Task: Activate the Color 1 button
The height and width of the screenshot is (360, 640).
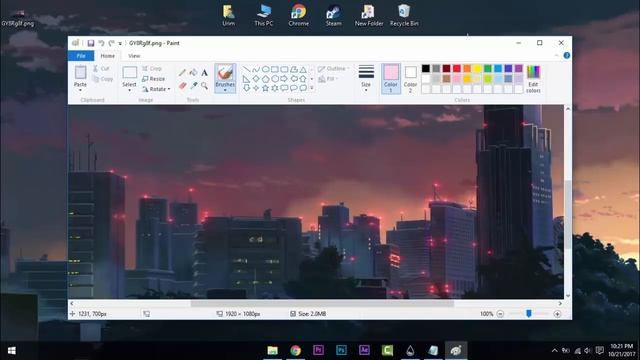Action: 391,79
